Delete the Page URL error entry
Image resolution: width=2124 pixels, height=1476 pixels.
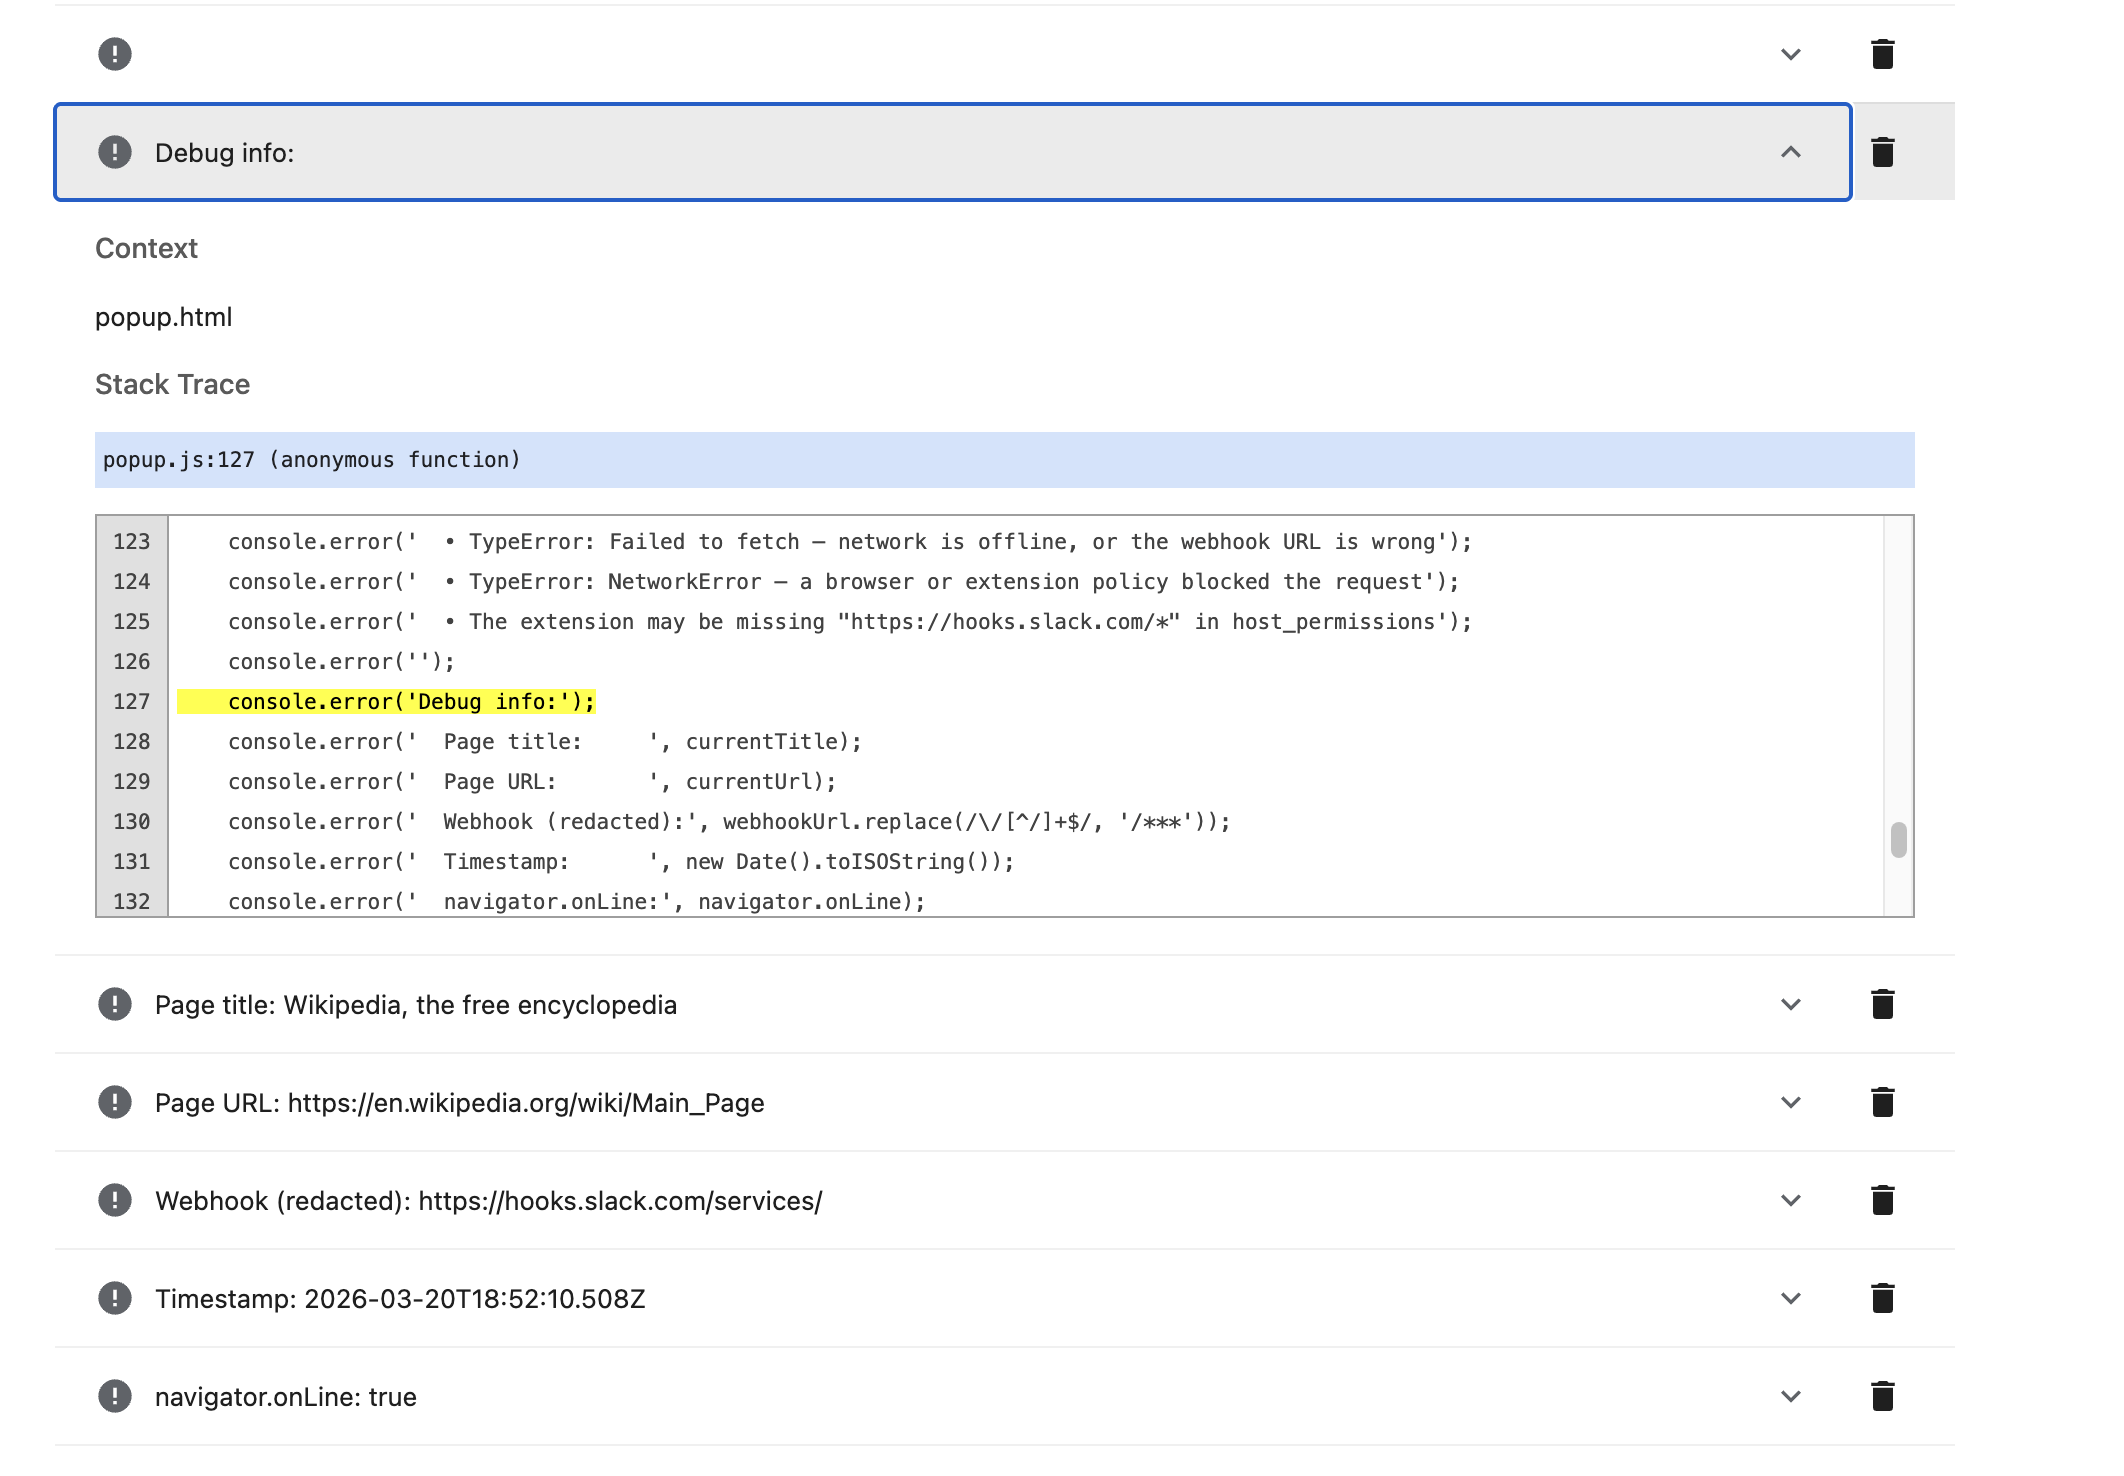[x=1882, y=1102]
